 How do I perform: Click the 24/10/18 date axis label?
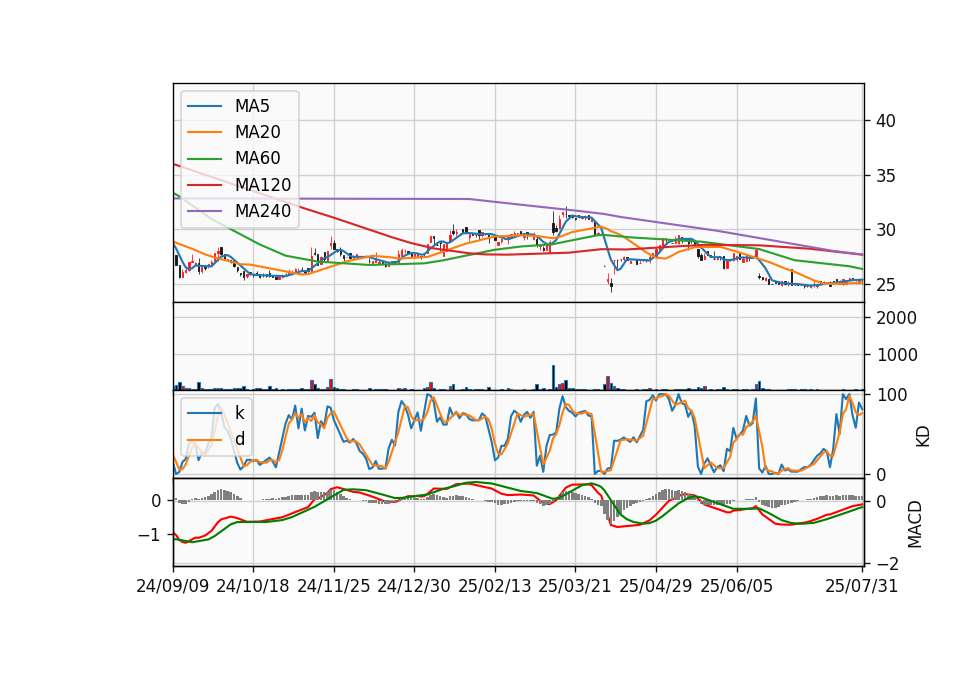253,586
